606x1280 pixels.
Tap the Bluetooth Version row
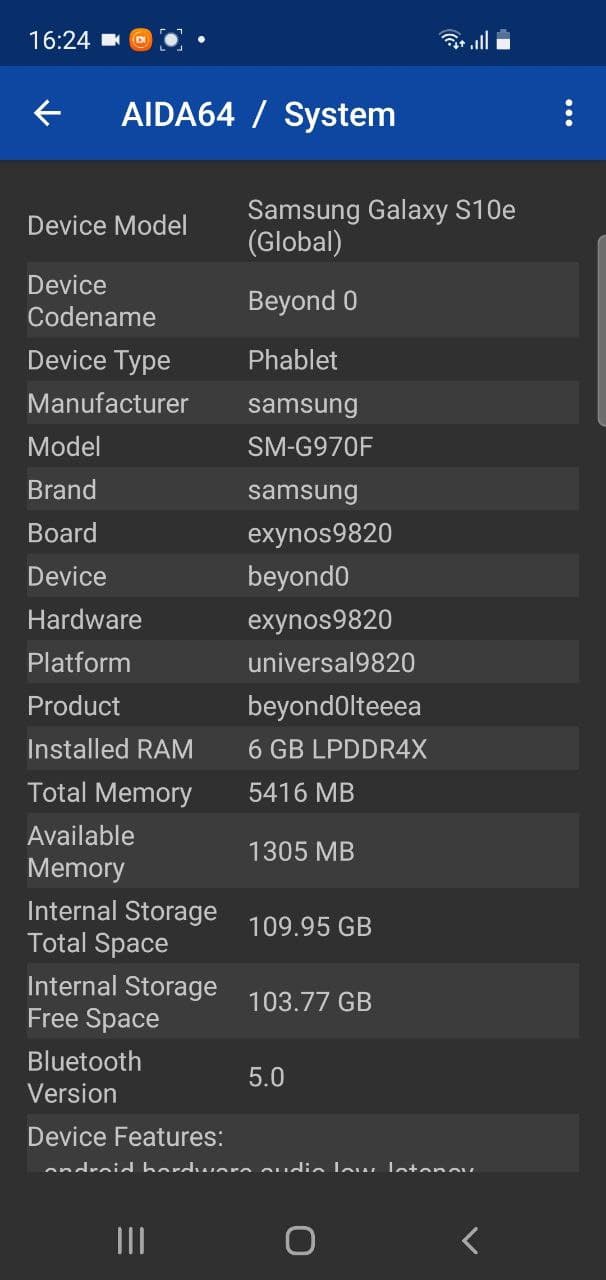pos(302,1077)
